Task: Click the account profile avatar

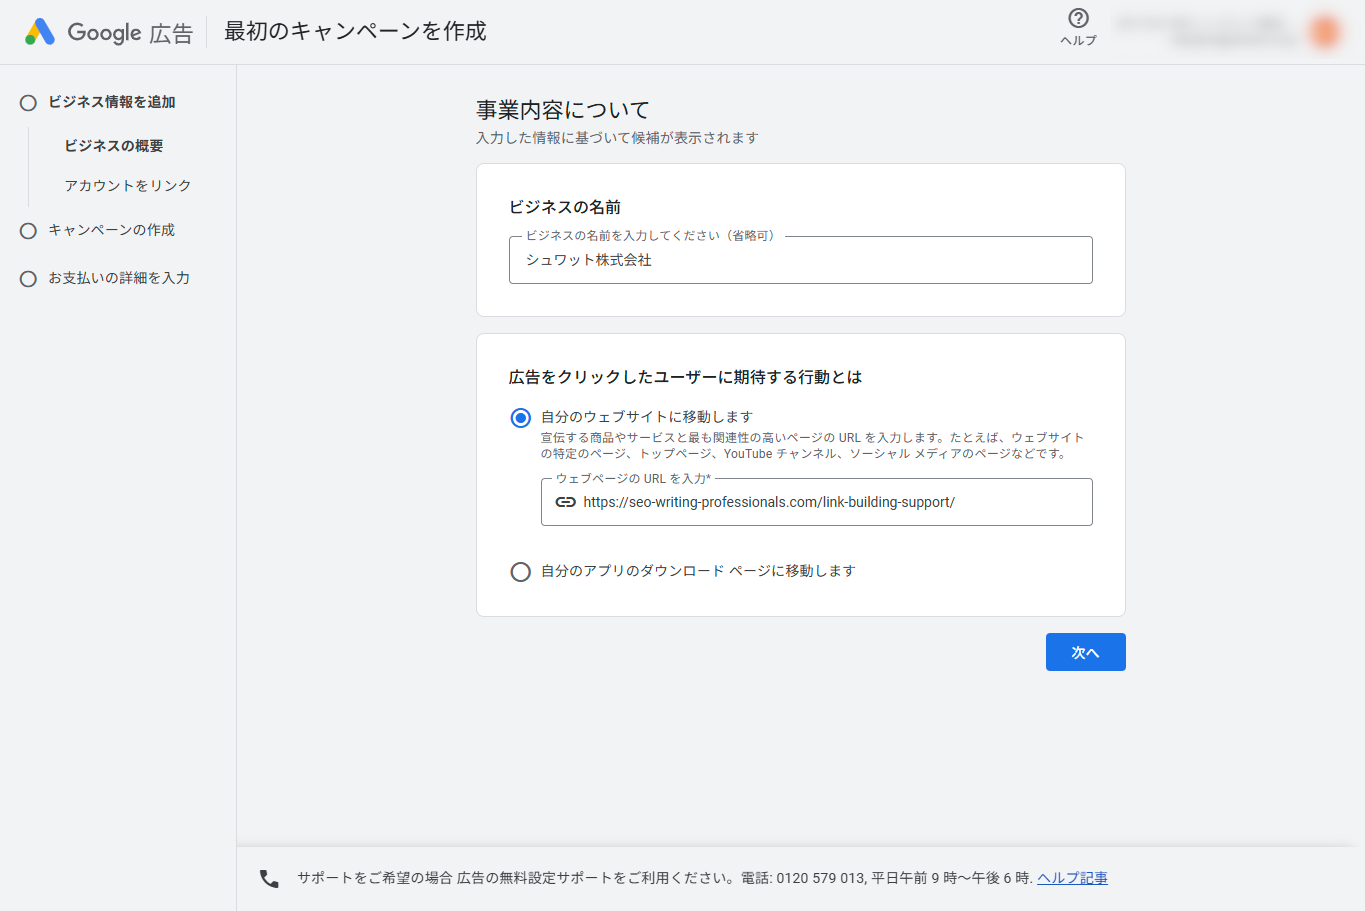Action: pos(1323,31)
